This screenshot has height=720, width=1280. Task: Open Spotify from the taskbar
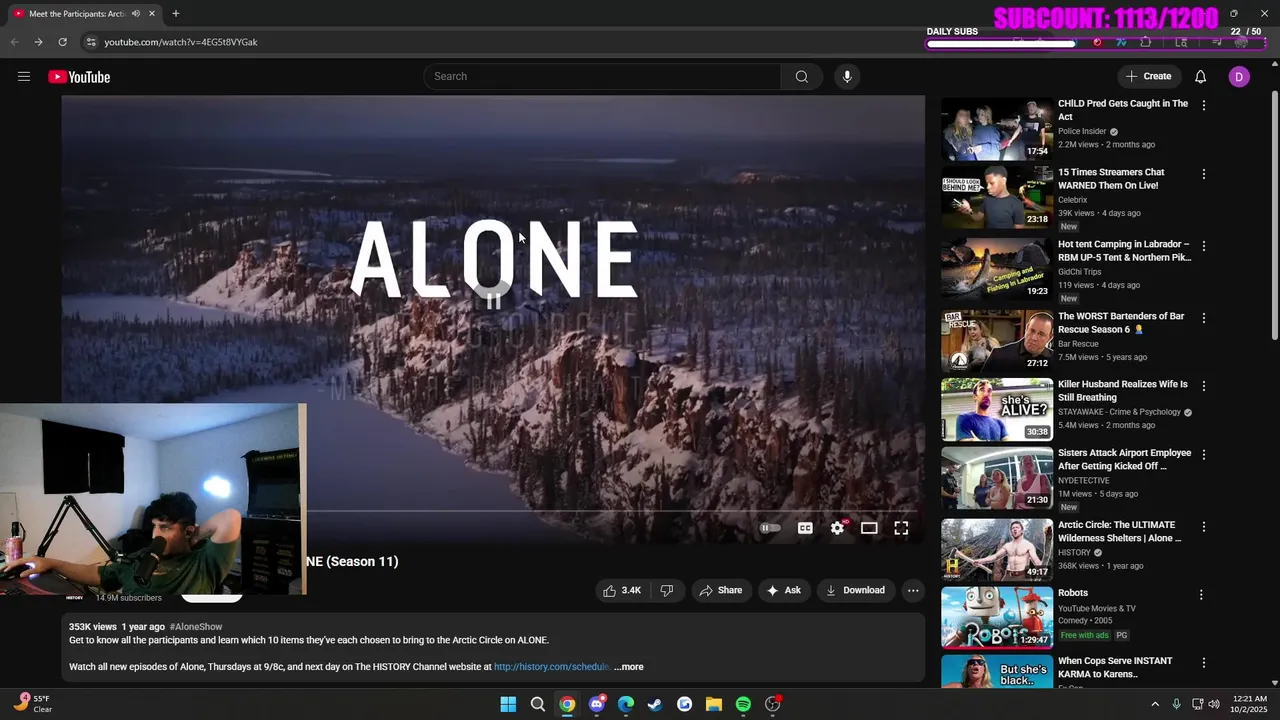[x=743, y=705]
